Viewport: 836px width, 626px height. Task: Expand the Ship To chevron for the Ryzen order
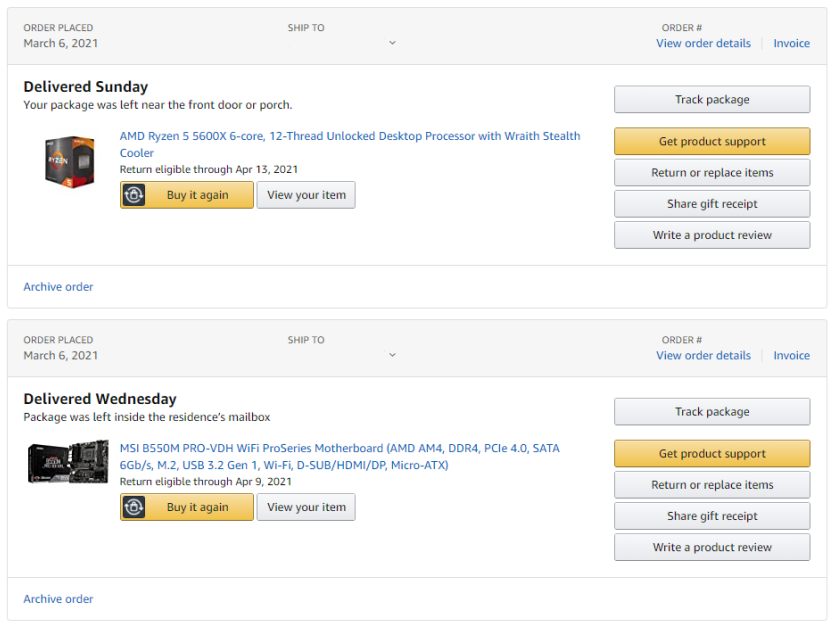392,43
